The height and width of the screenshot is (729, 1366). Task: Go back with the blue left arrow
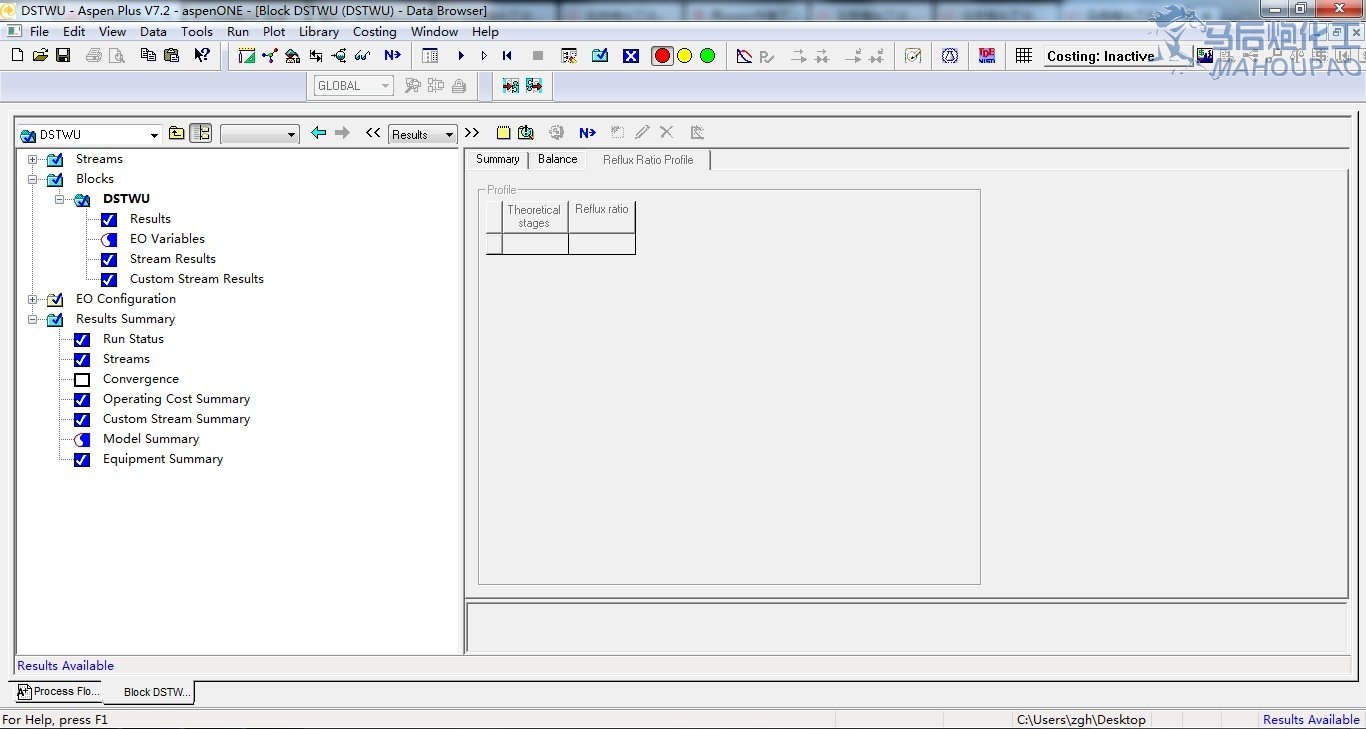(318, 133)
